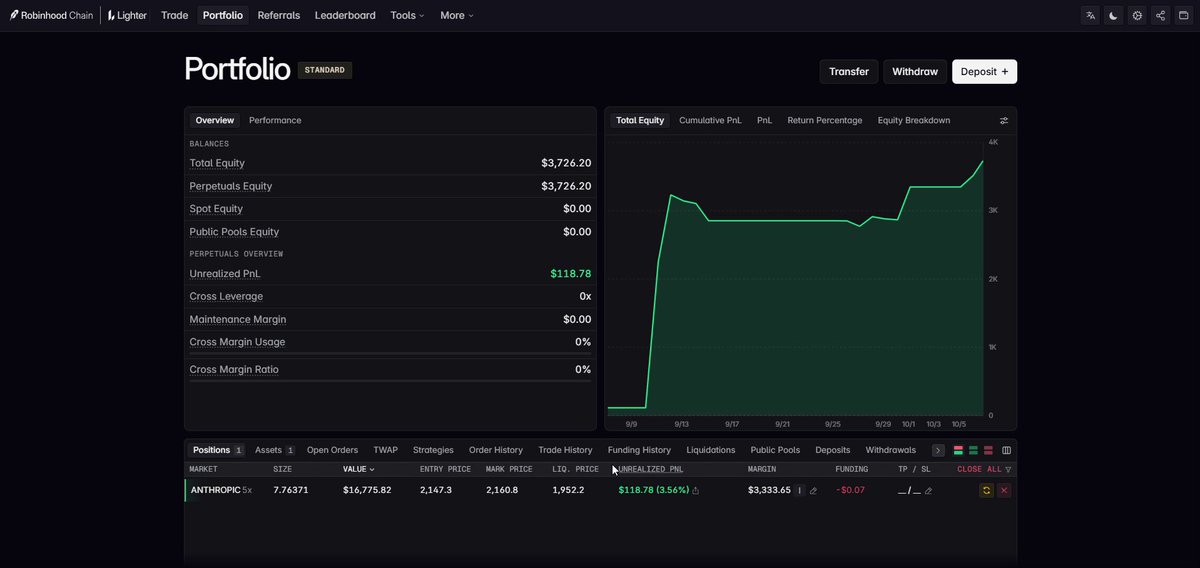Image resolution: width=1200 pixels, height=568 pixels.
Task: Open Portfolio nav item
Action: [x=222, y=15]
